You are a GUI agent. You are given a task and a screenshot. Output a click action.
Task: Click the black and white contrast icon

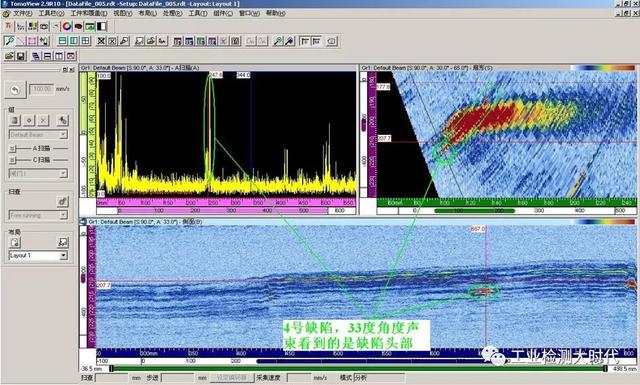pos(101,27)
